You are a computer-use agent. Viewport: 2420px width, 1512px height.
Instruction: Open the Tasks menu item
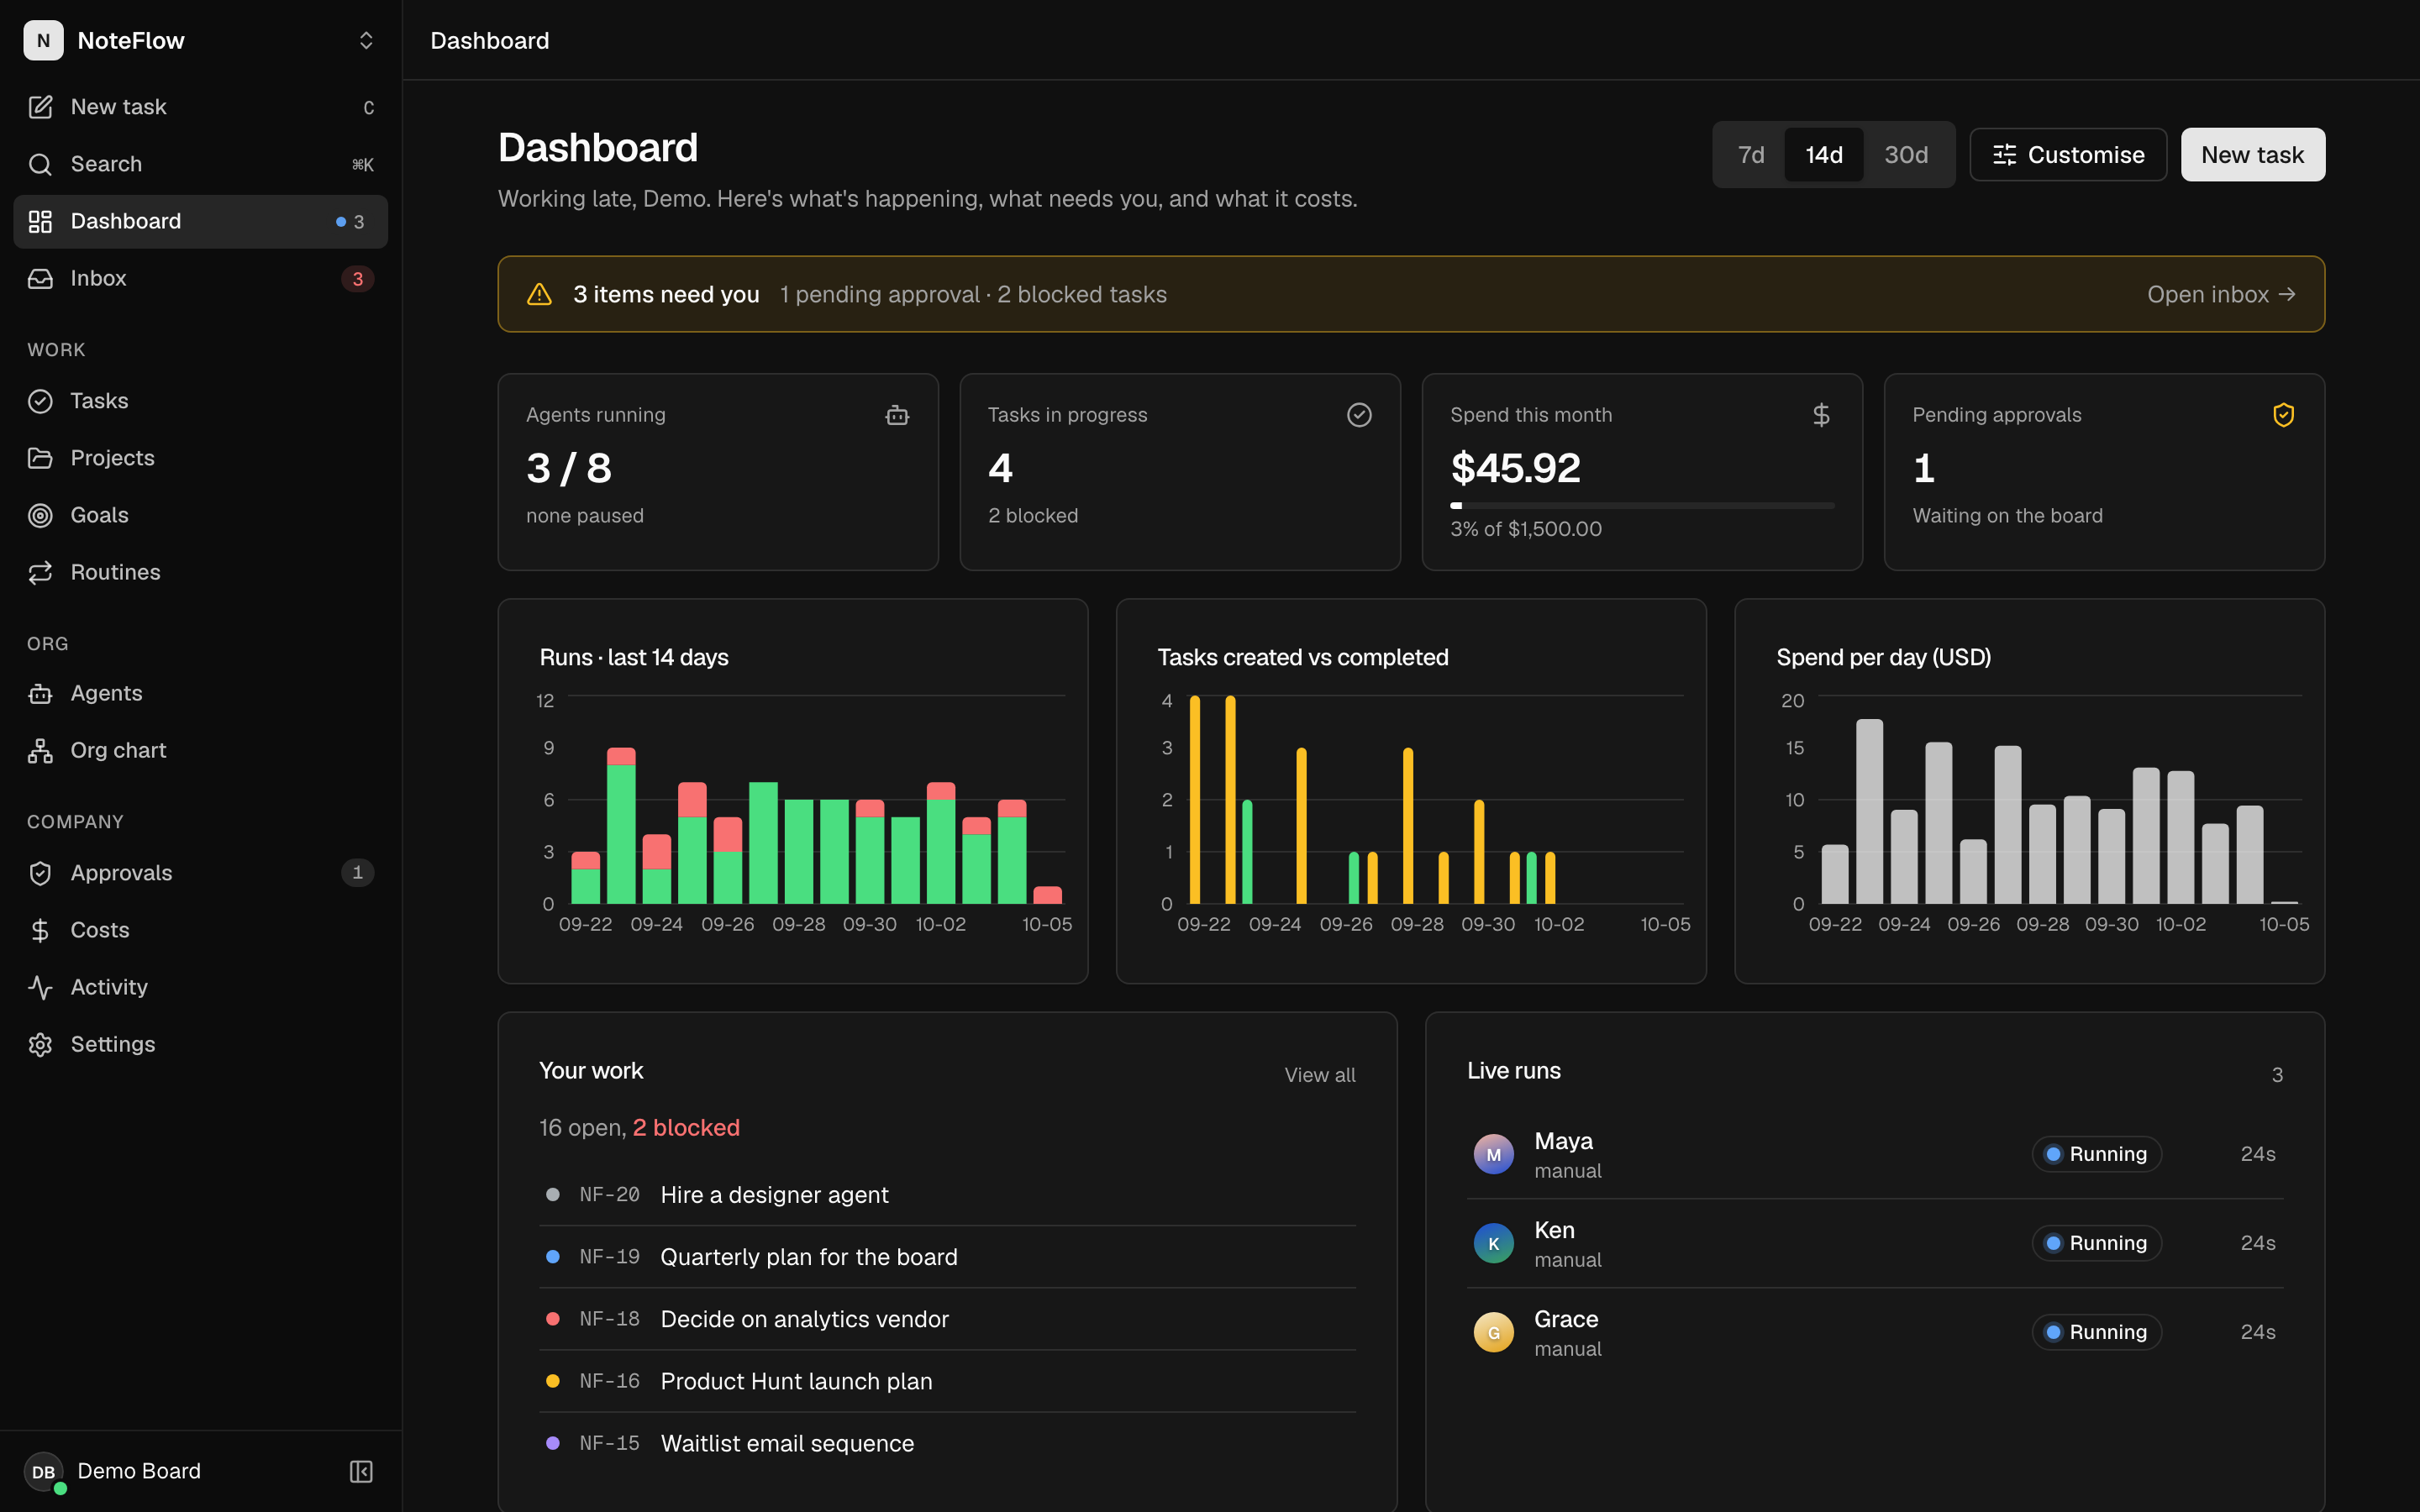click(200, 401)
